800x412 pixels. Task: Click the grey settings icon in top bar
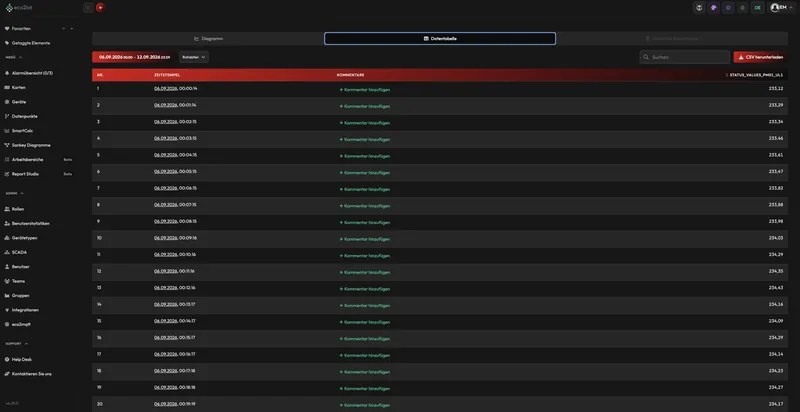click(x=742, y=8)
